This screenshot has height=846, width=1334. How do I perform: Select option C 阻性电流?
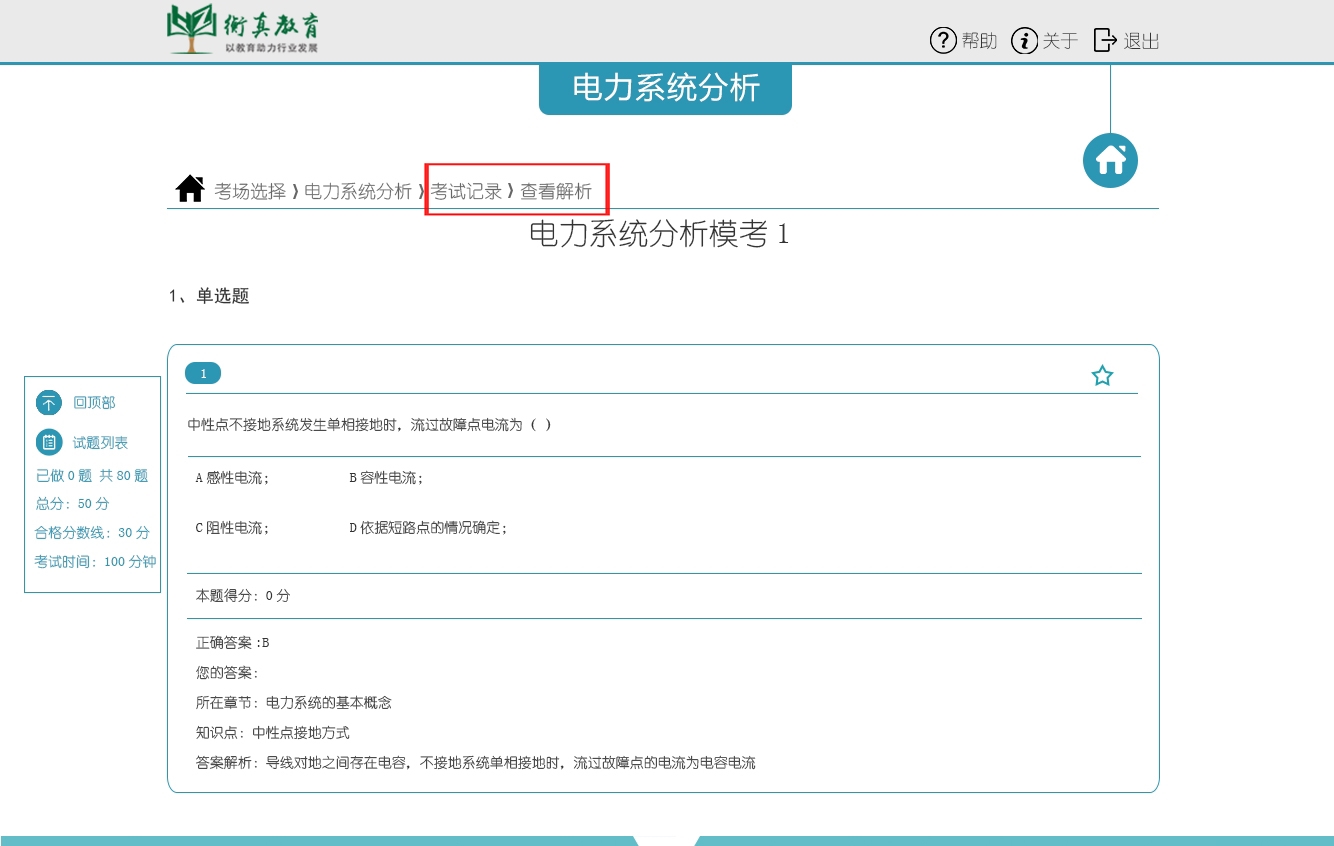(232, 528)
